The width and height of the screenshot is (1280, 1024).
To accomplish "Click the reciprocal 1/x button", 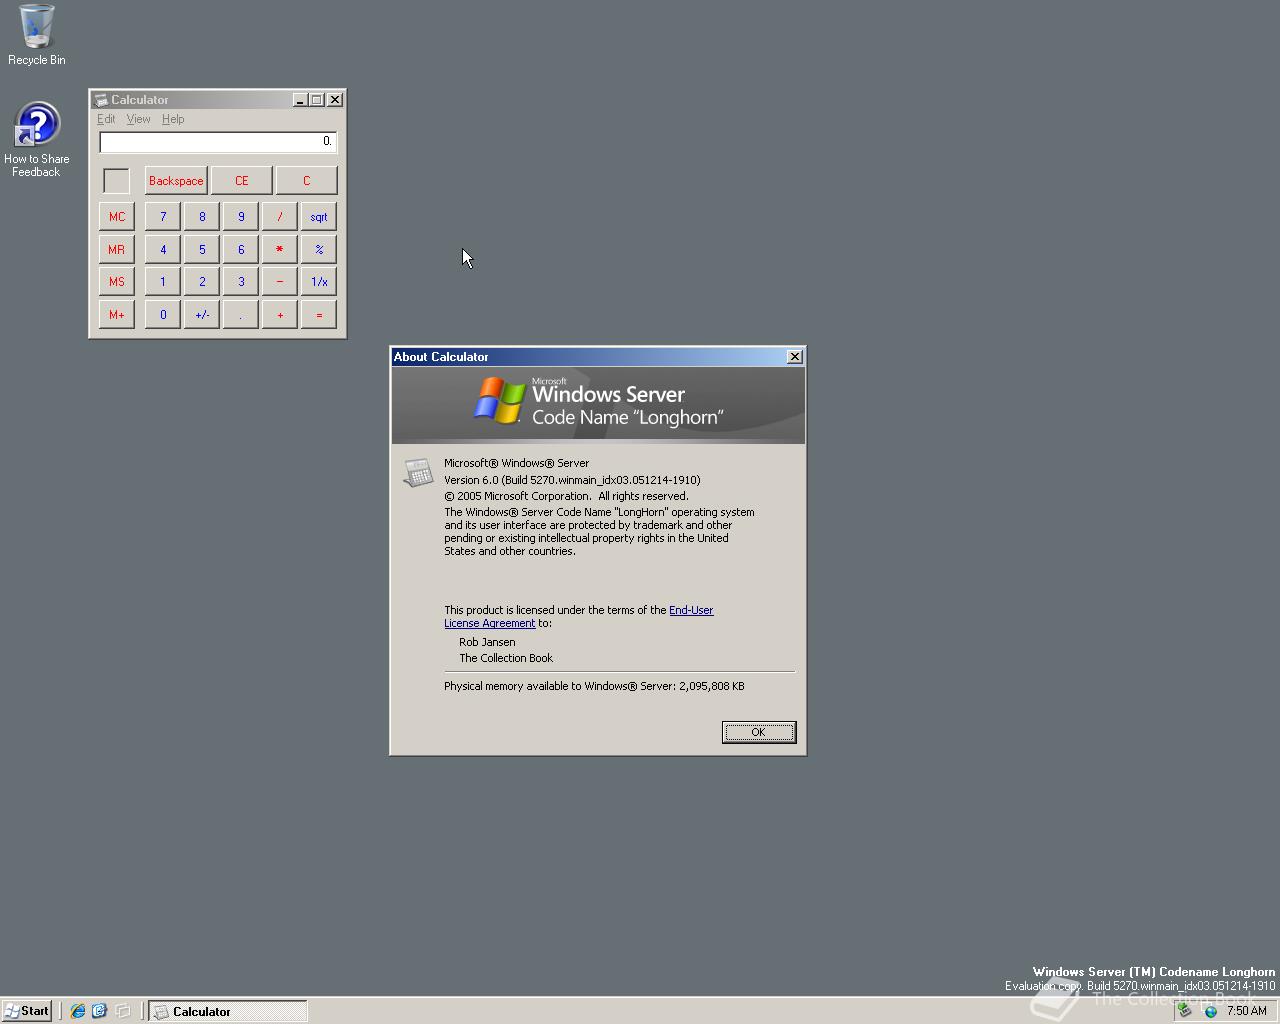I will click(319, 282).
